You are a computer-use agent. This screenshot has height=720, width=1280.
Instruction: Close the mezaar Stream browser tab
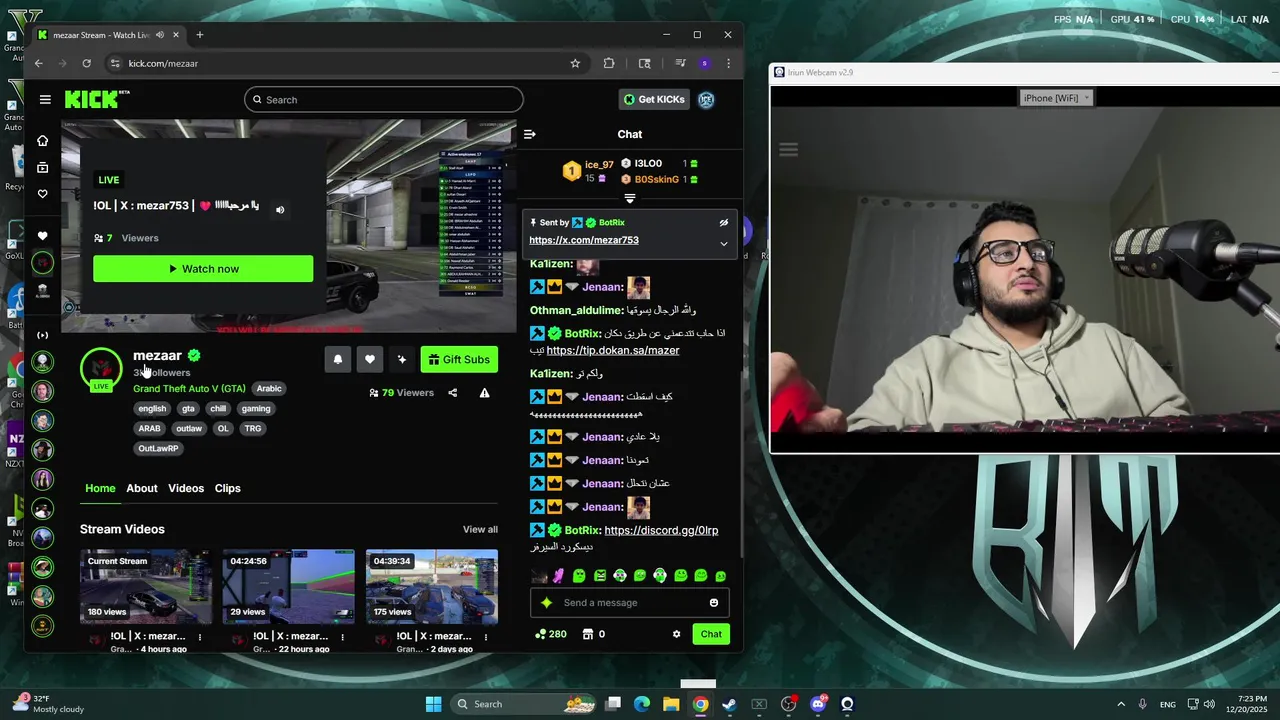176,35
